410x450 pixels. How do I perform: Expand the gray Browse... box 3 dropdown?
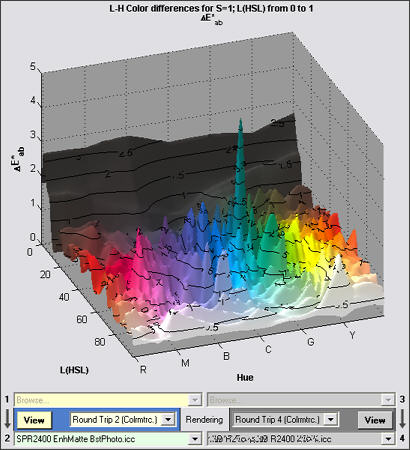pos(388,399)
